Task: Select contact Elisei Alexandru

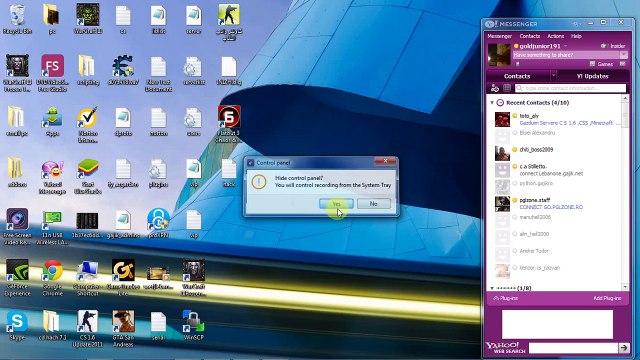Action: click(558, 133)
